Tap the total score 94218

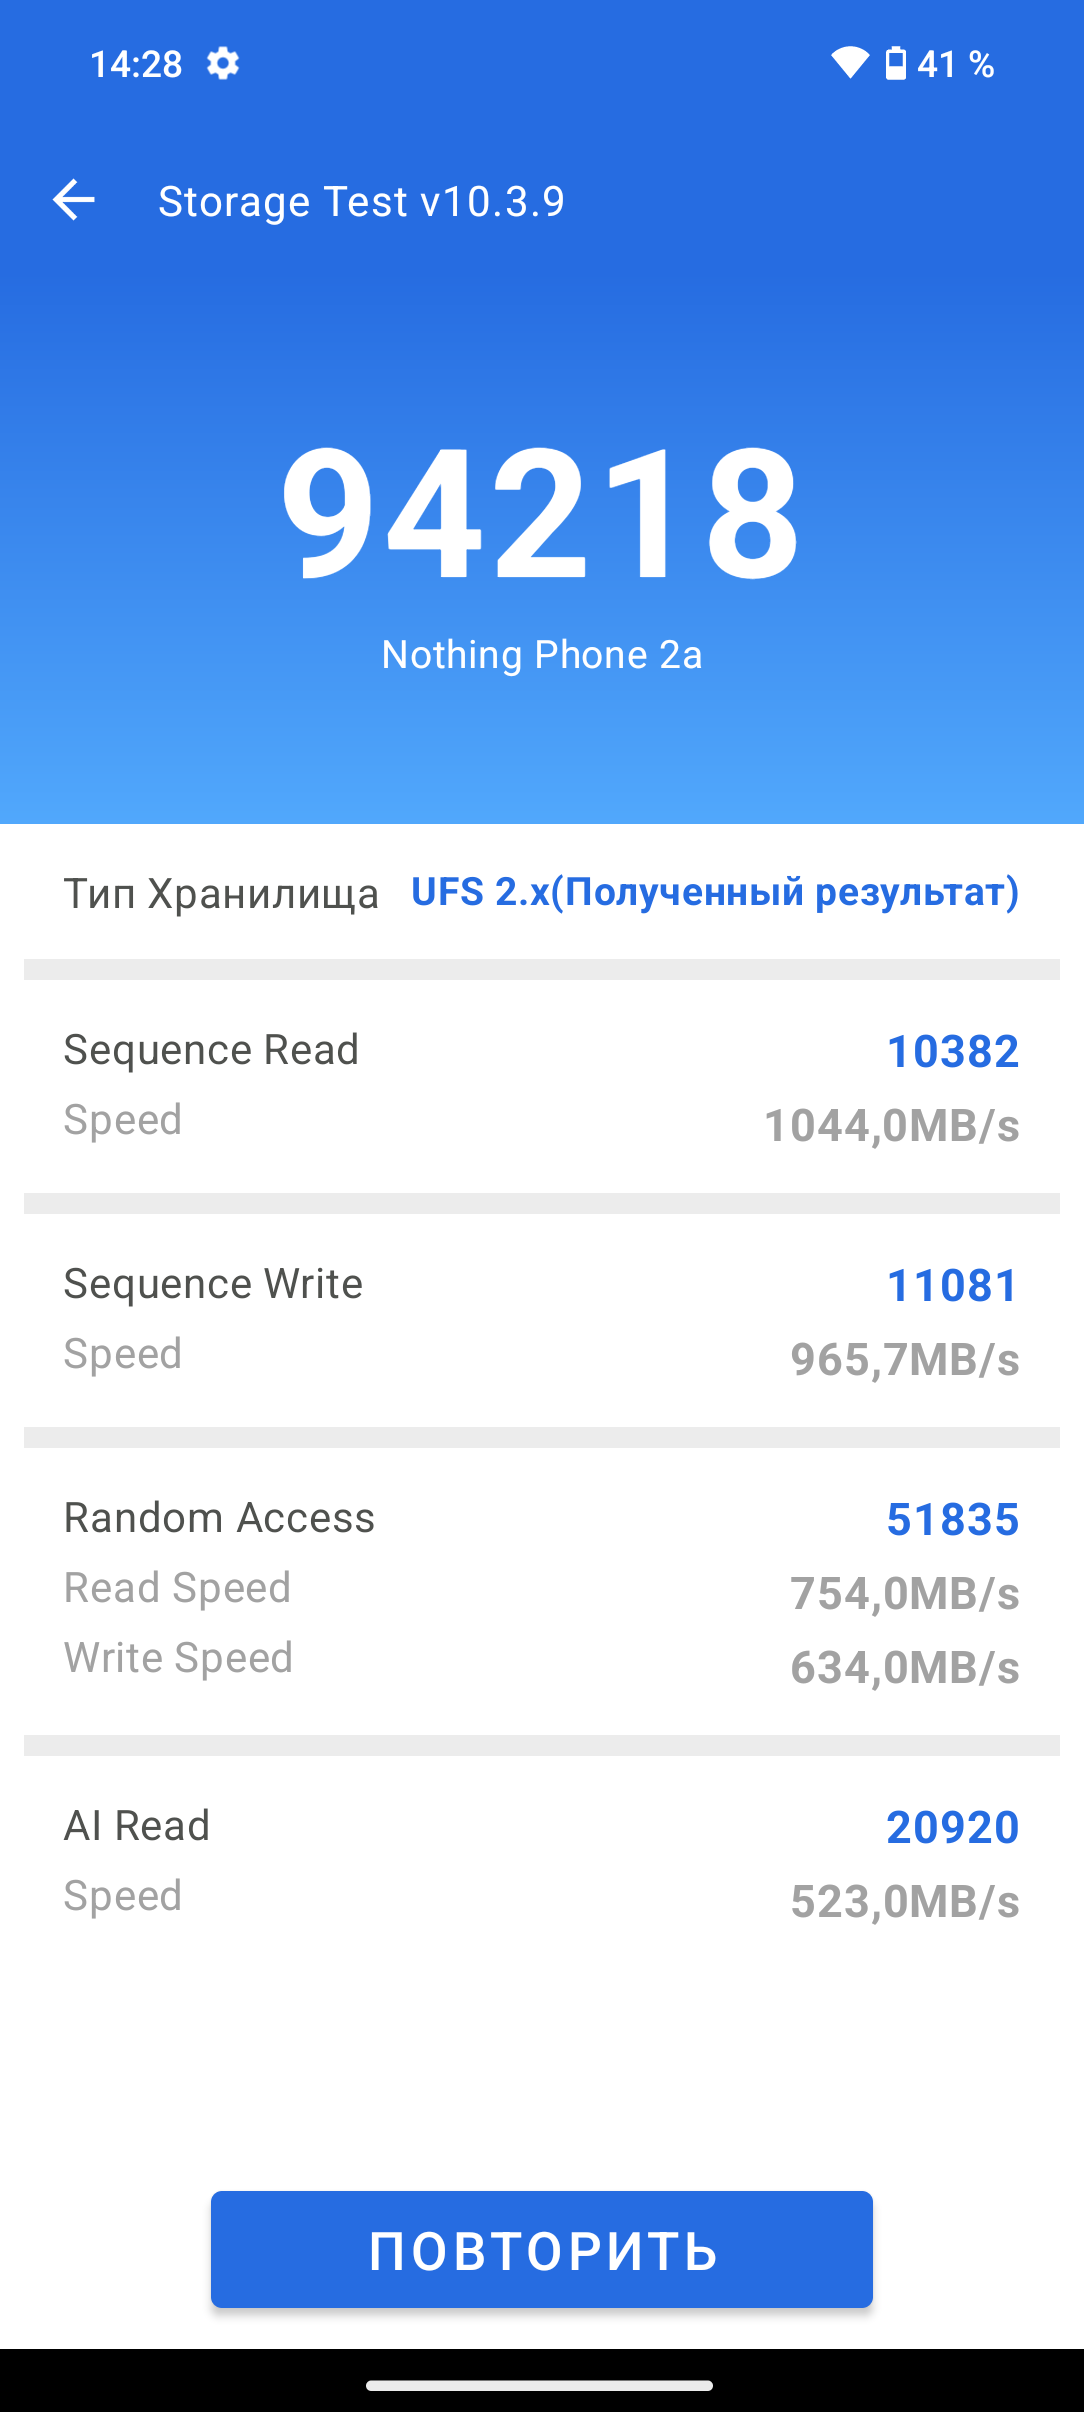[x=541, y=512]
